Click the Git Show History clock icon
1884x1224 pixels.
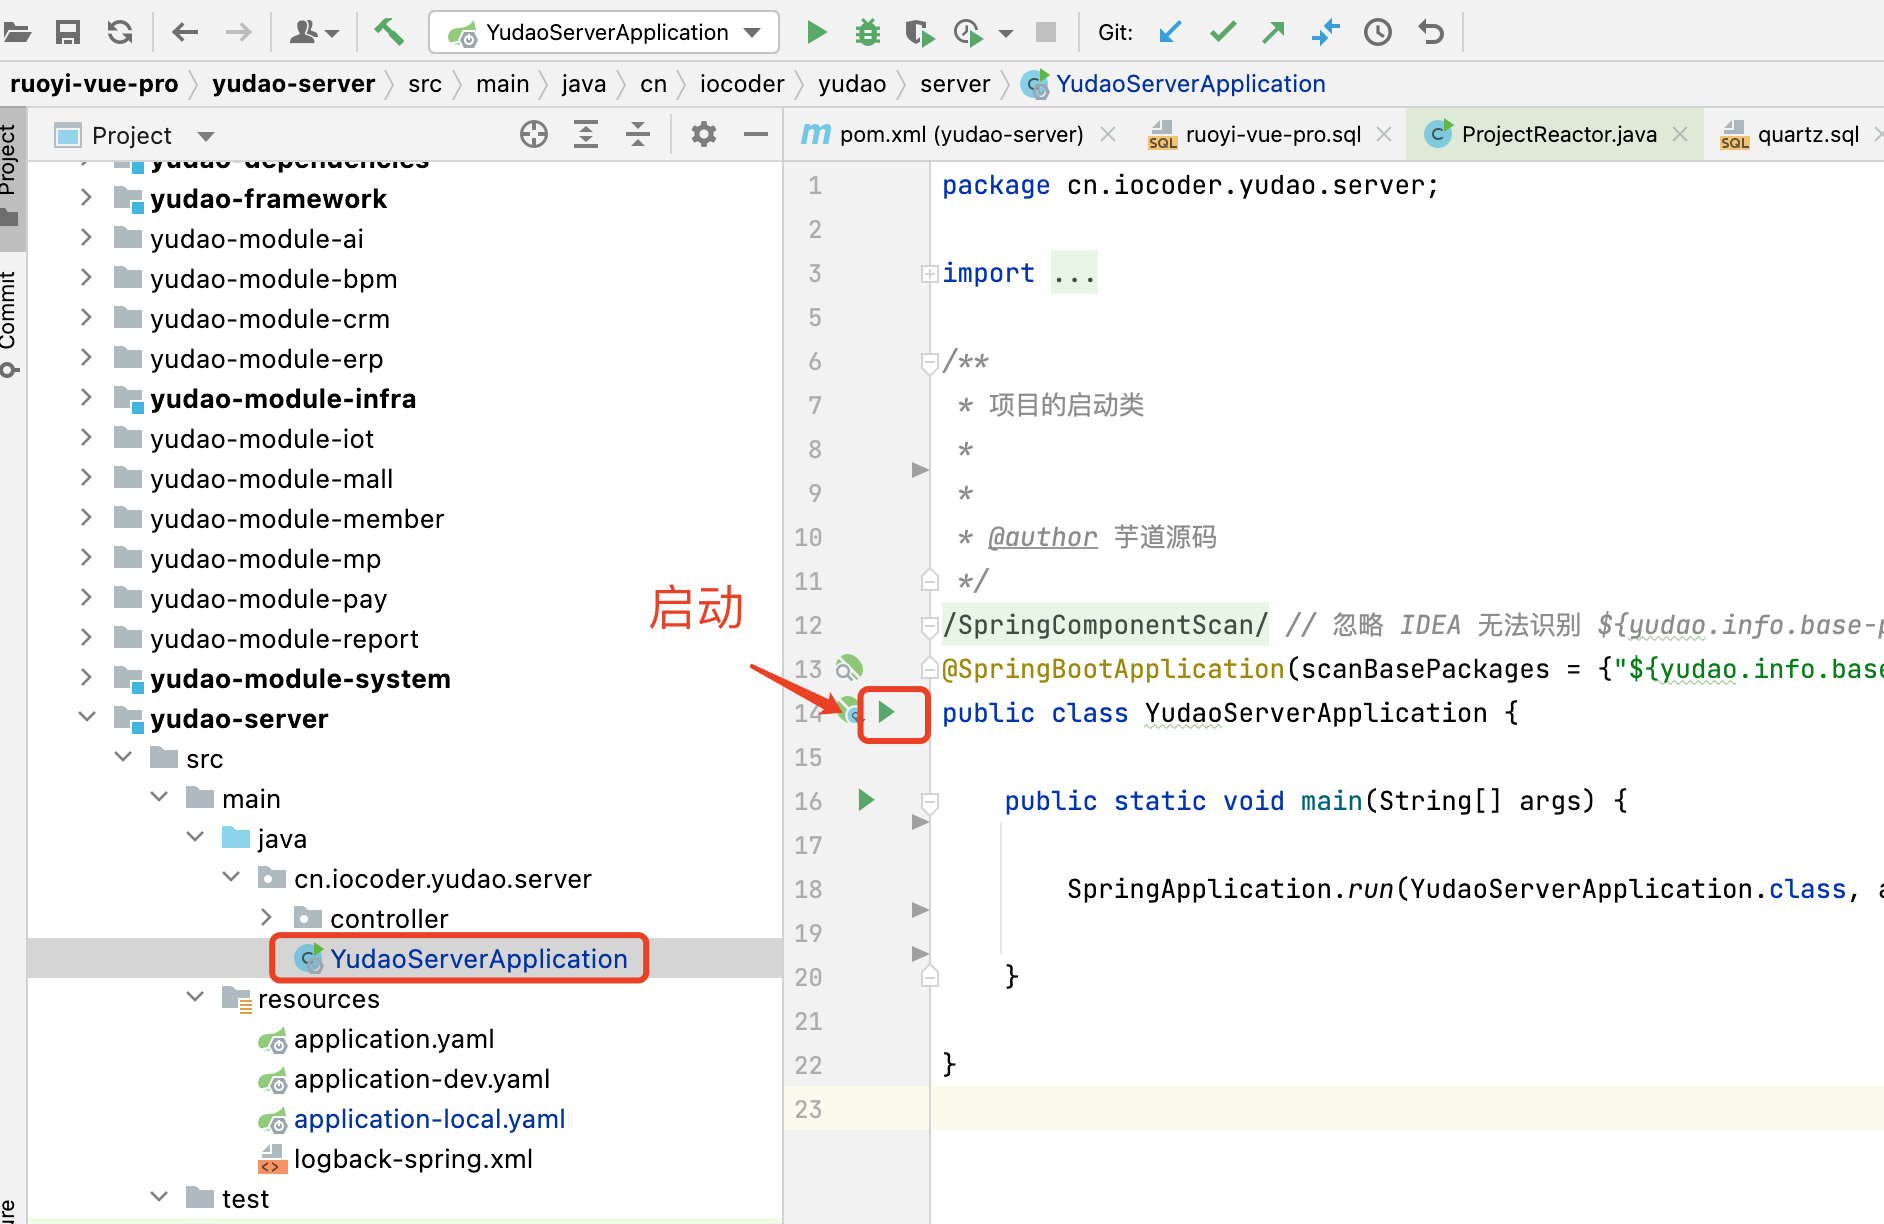click(1377, 32)
